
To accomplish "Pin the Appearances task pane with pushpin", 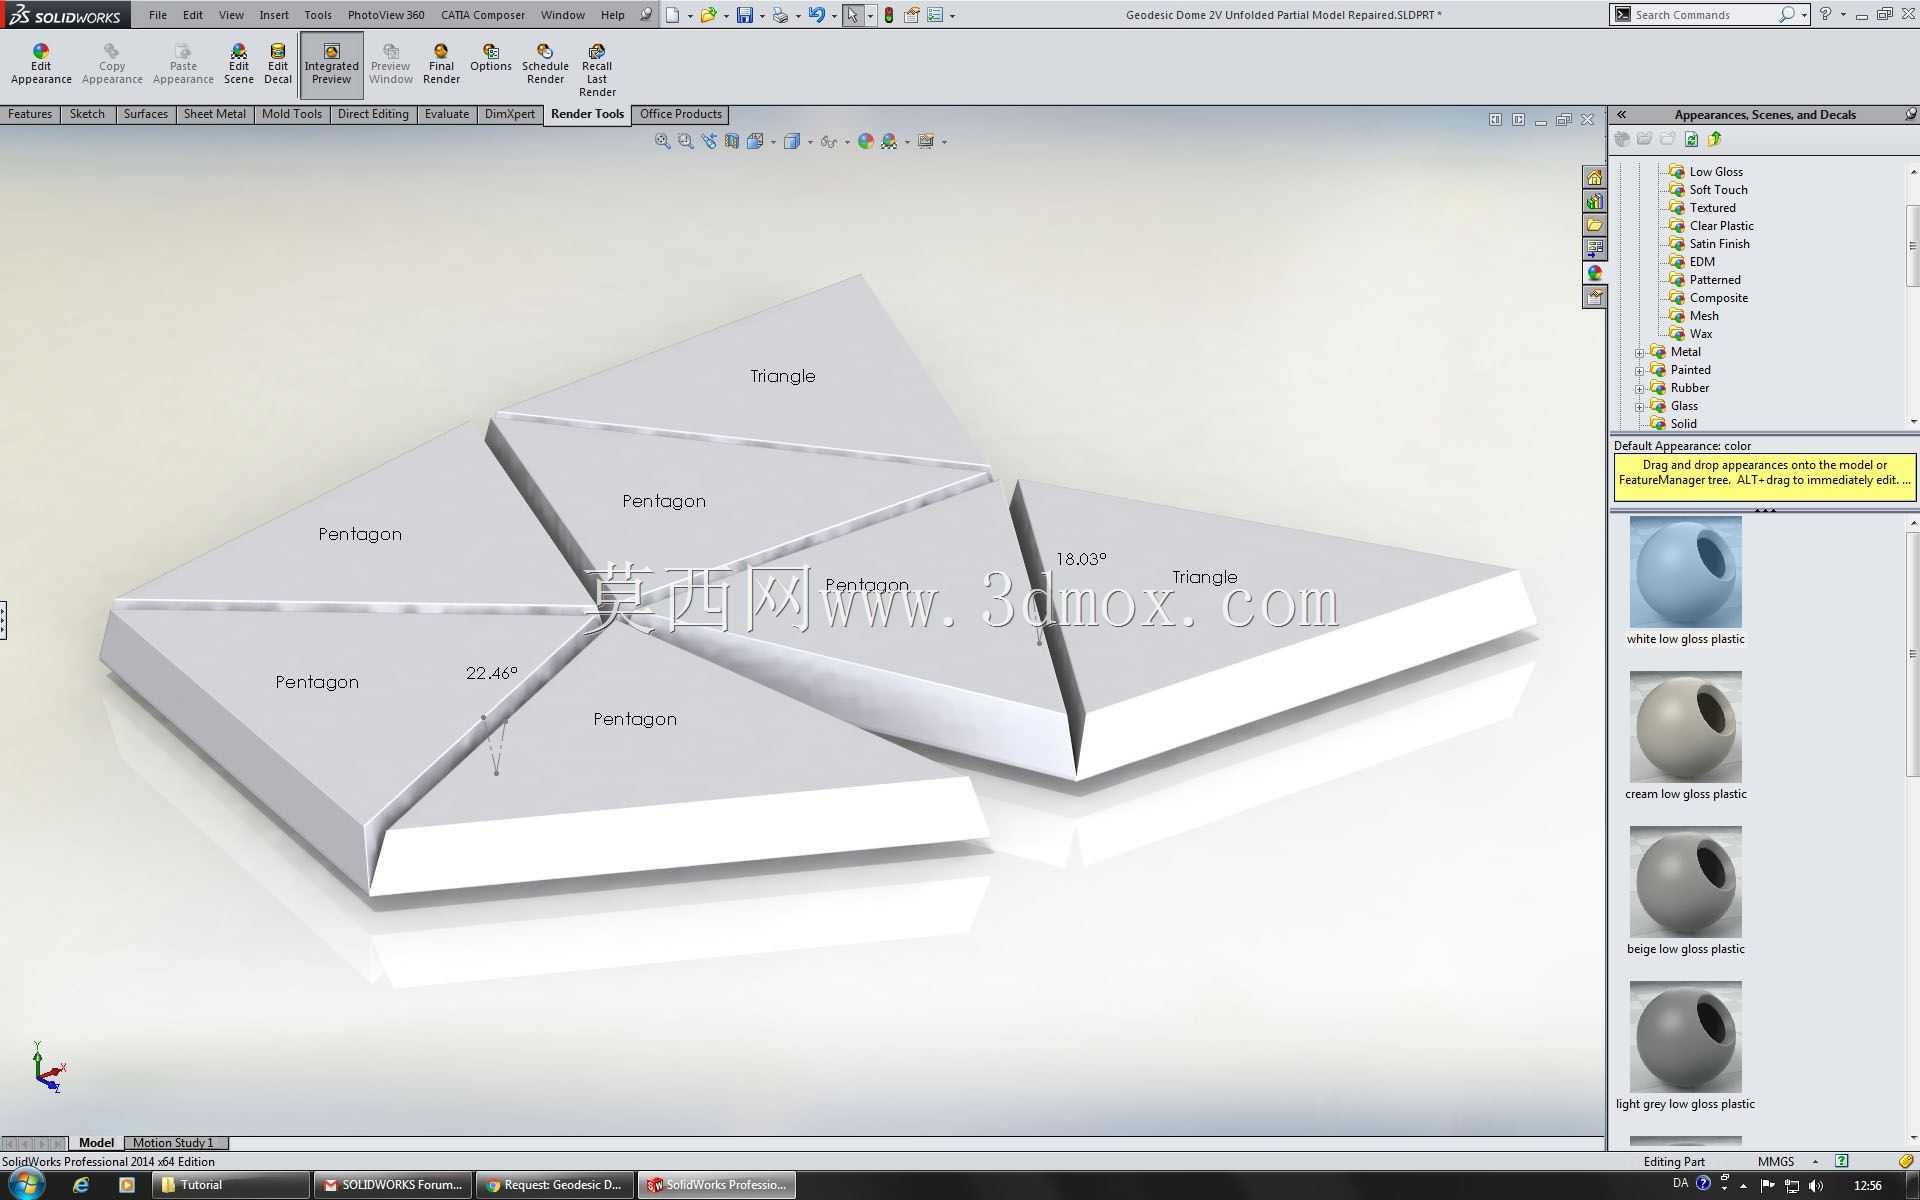I will click(1910, 115).
